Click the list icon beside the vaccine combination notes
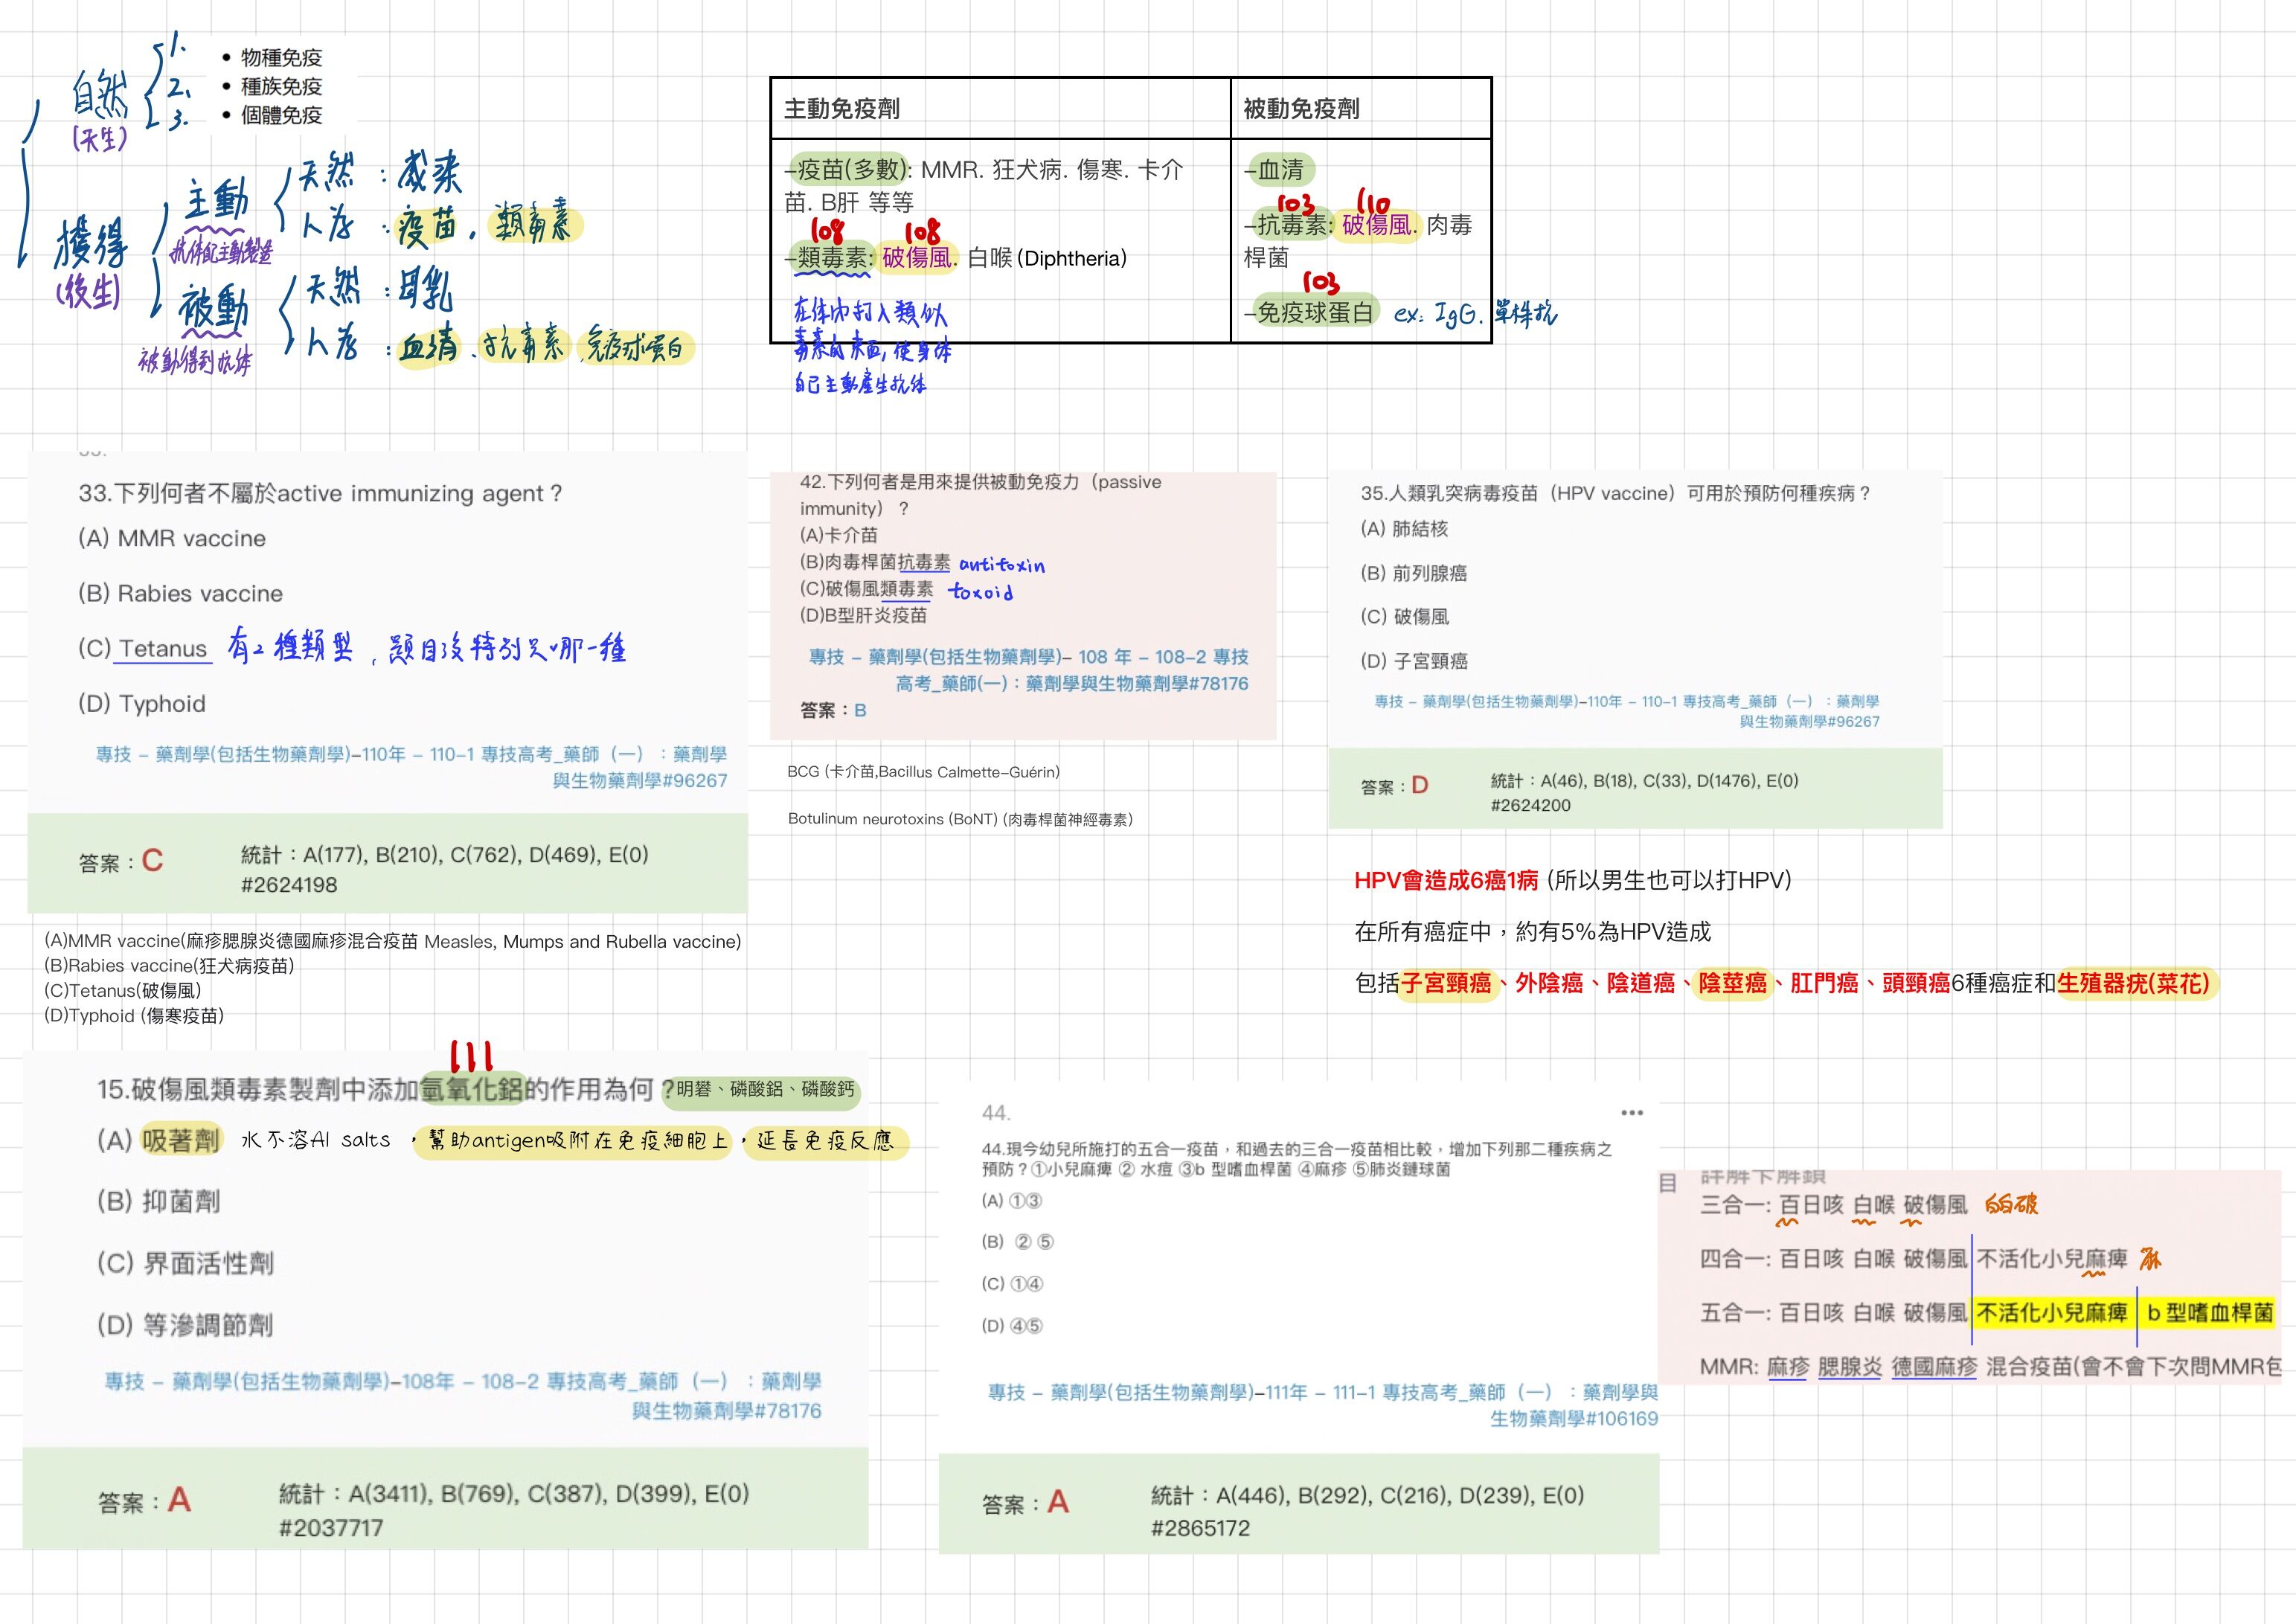 tap(1667, 1184)
